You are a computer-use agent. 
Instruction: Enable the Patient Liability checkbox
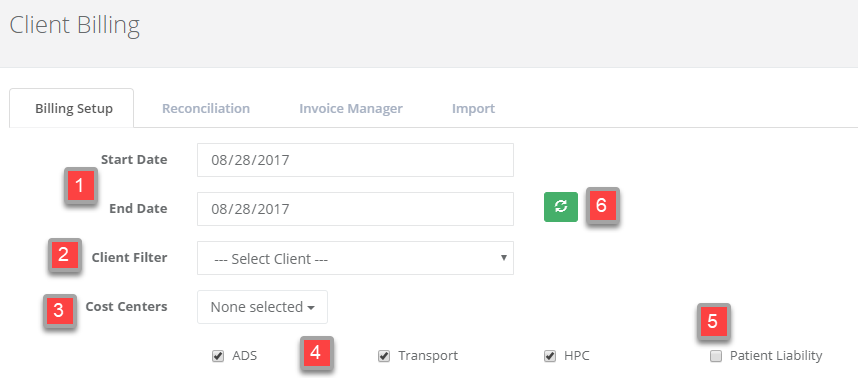point(715,357)
